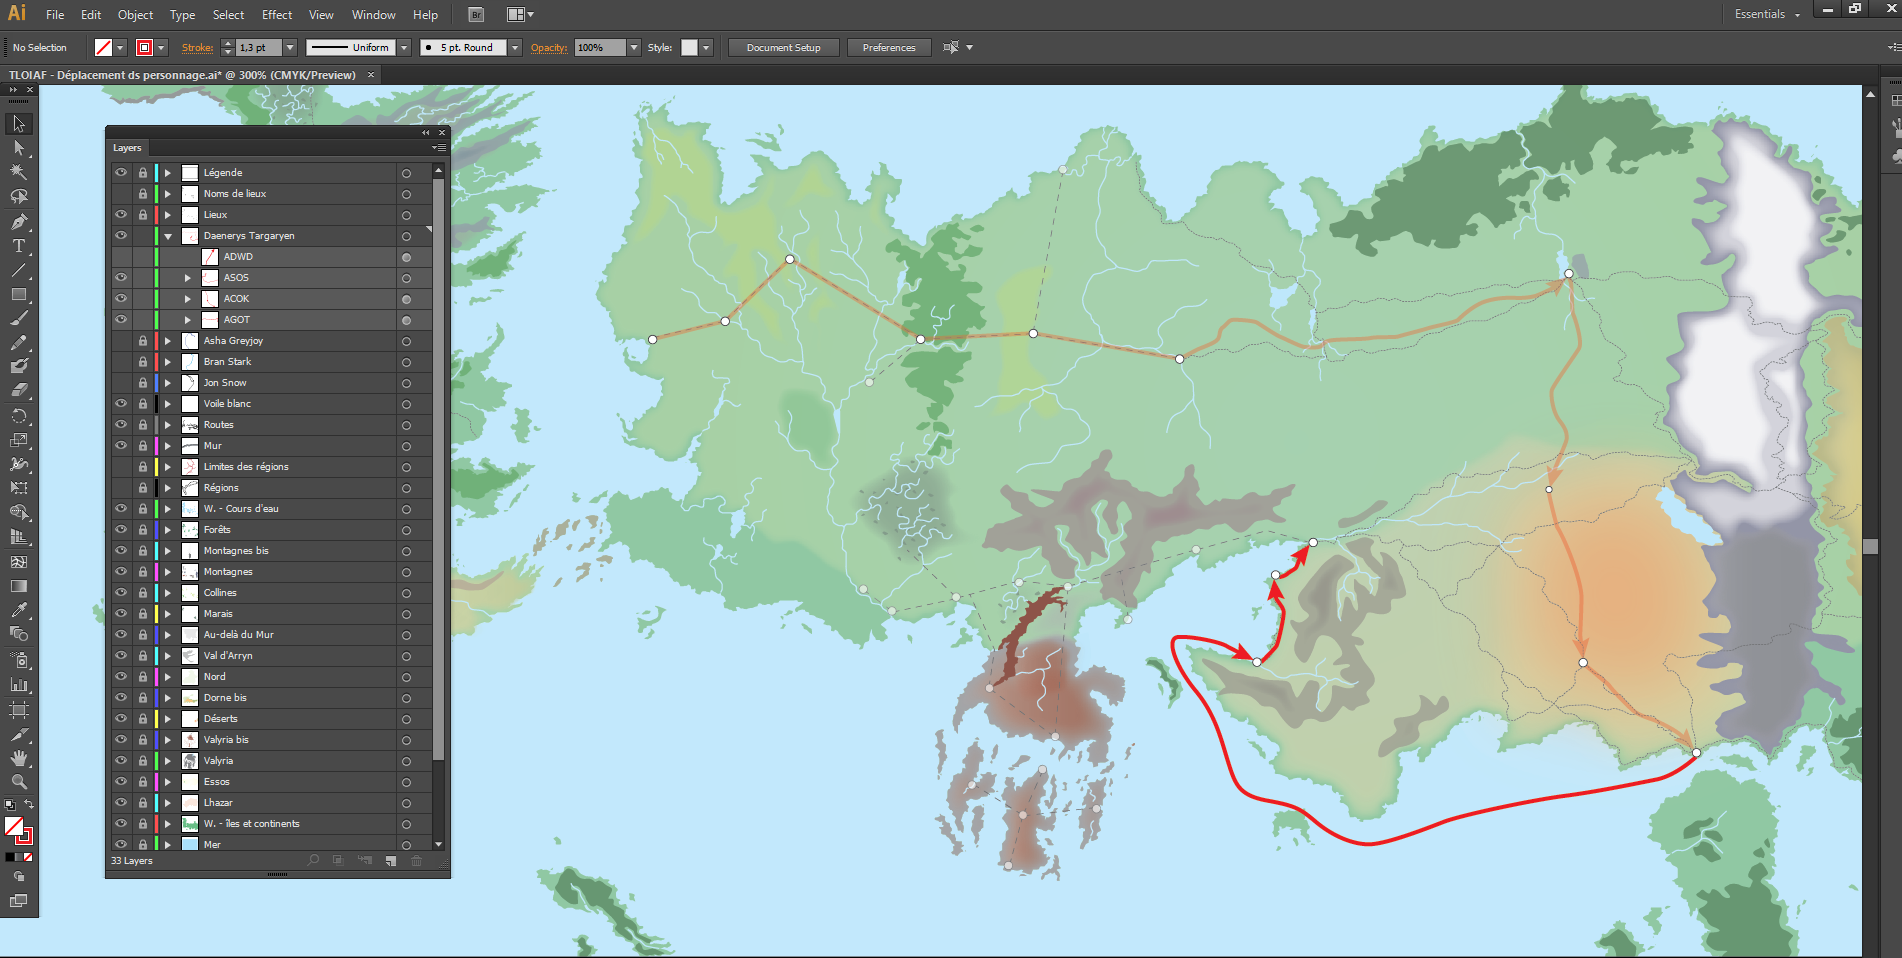
Task: Open the Opacity panel link
Action: click(549, 47)
